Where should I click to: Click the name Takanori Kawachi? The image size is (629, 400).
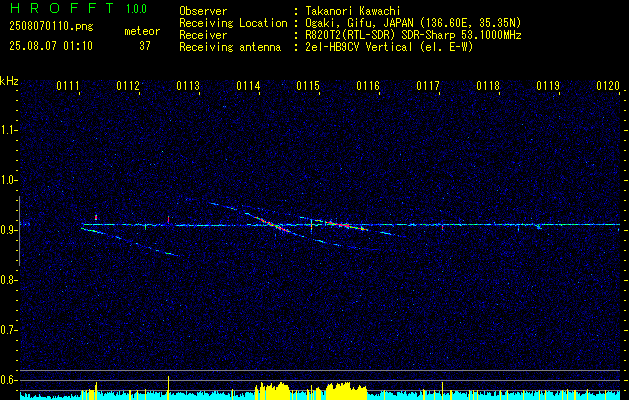tap(353, 11)
